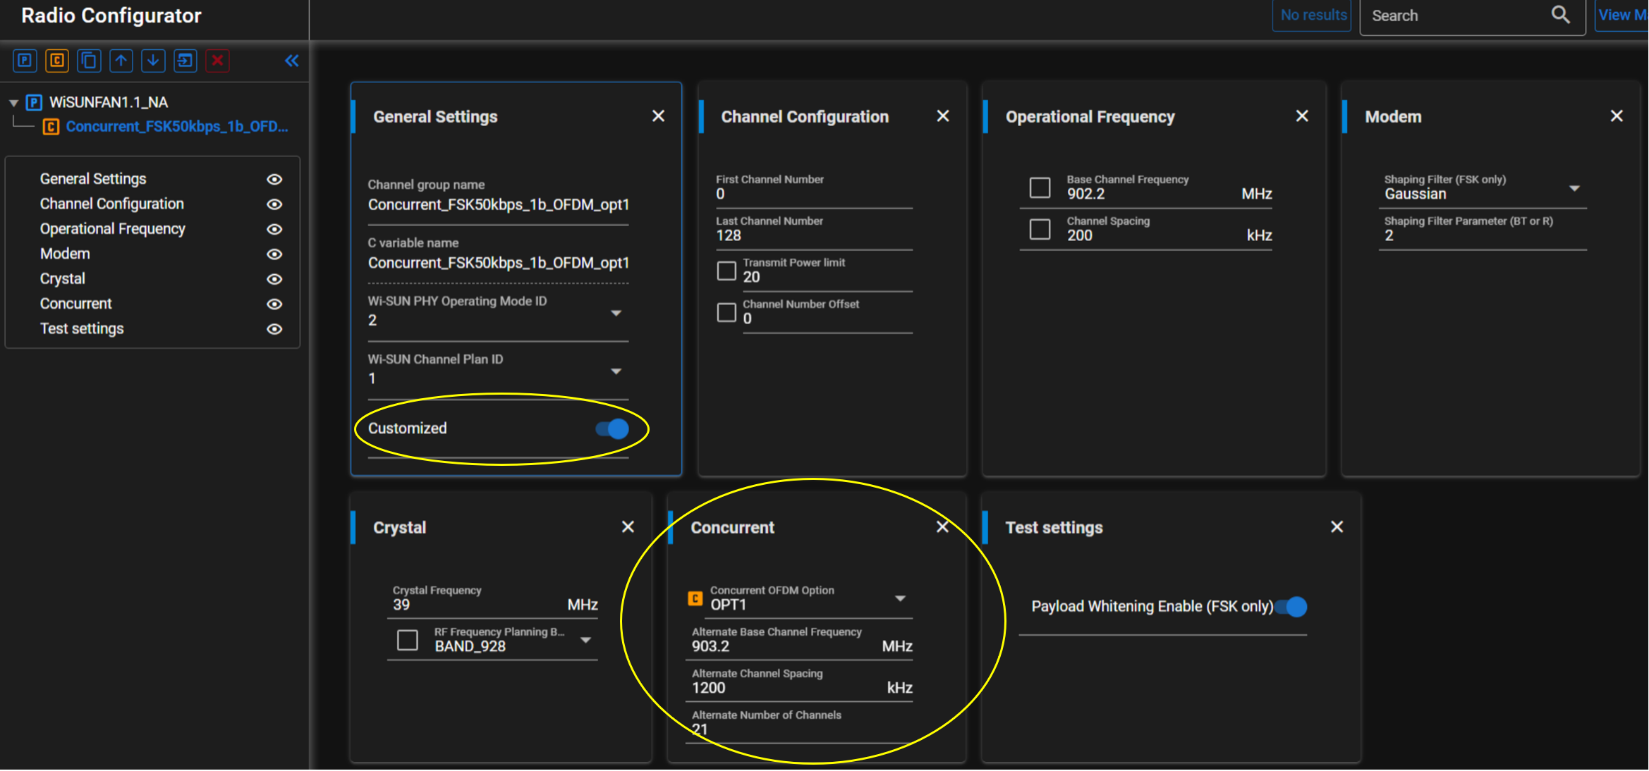Check the Transmit Power limit checkbox
The width and height of the screenshot is (1649, 771).
[x=727, y=271]
